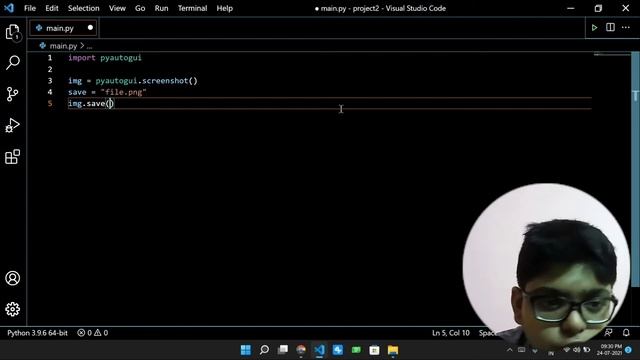Image resolution: width=640 pixels, height=360 pixels.
Task: Click the errors and warnings indicator
Action: [x=93, y=333]
